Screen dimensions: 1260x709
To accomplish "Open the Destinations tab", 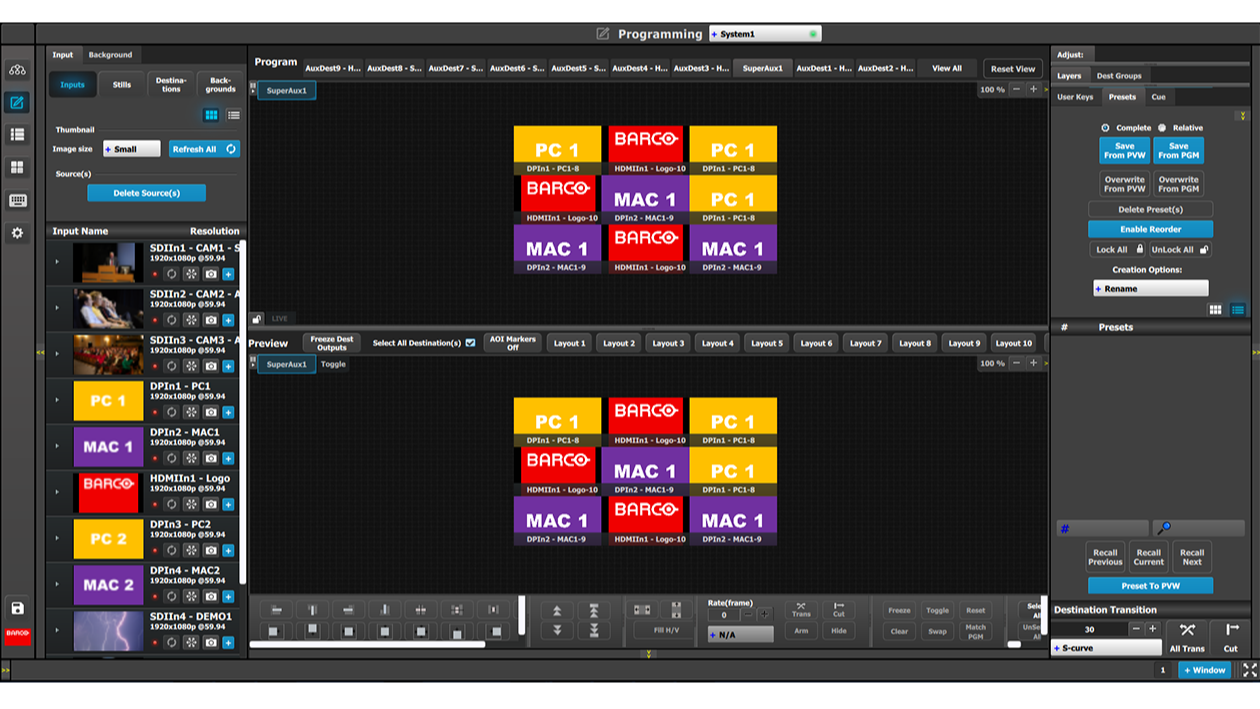I will click(x=171, y=85).
